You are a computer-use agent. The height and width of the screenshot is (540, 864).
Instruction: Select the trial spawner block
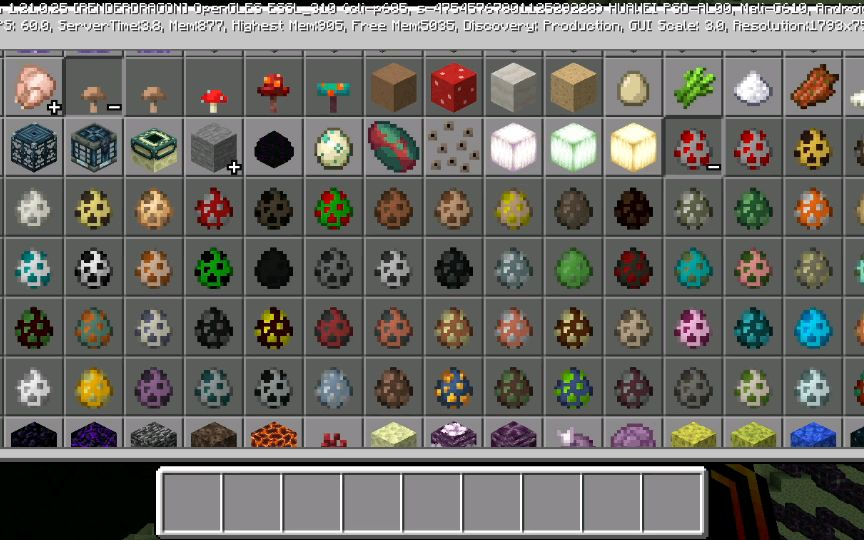(x=94, y=147)
